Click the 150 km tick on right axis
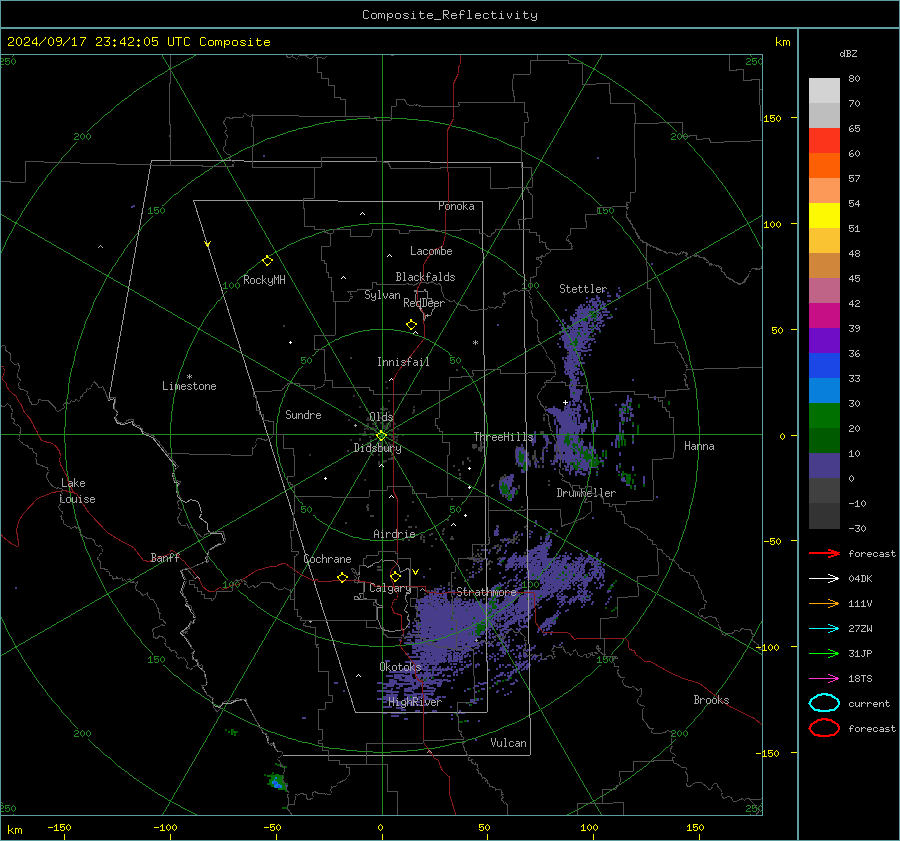Image resolution: width=900 pixels, height=841 pixels. (x=773, y=118)
